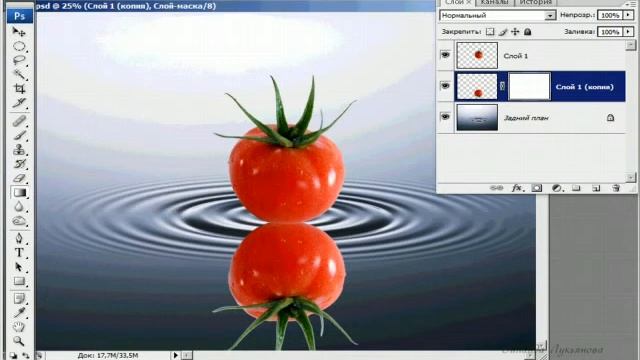Select the Move tool
Viewport: 640px width, 360px height.
[x=19, y=31]
